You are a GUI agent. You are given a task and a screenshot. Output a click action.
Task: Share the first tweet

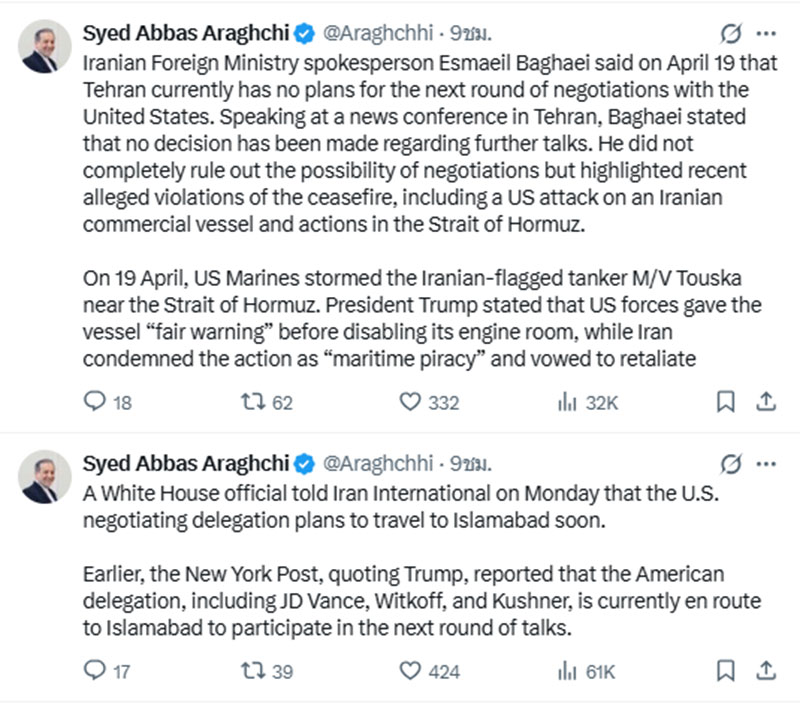765,402
